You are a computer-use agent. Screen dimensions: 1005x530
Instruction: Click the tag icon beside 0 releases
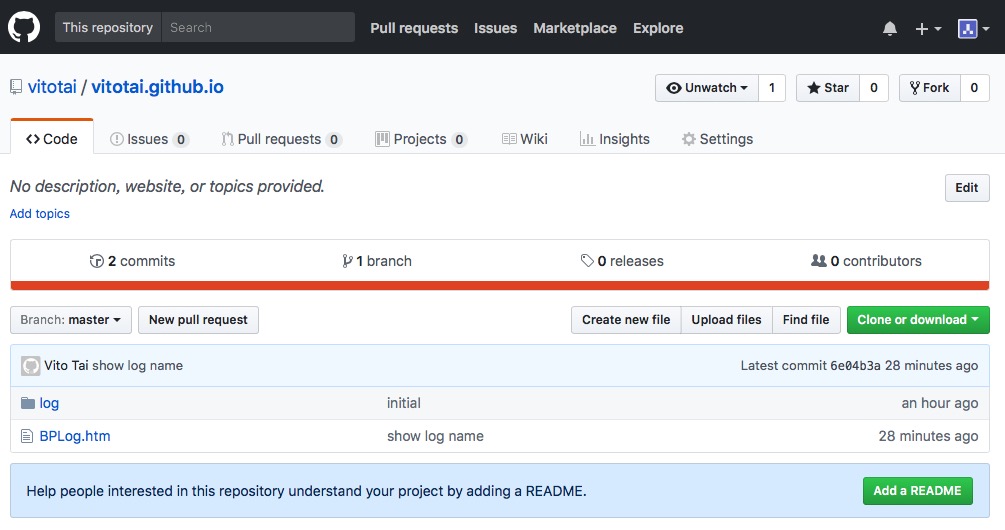(x=586, y=261)
